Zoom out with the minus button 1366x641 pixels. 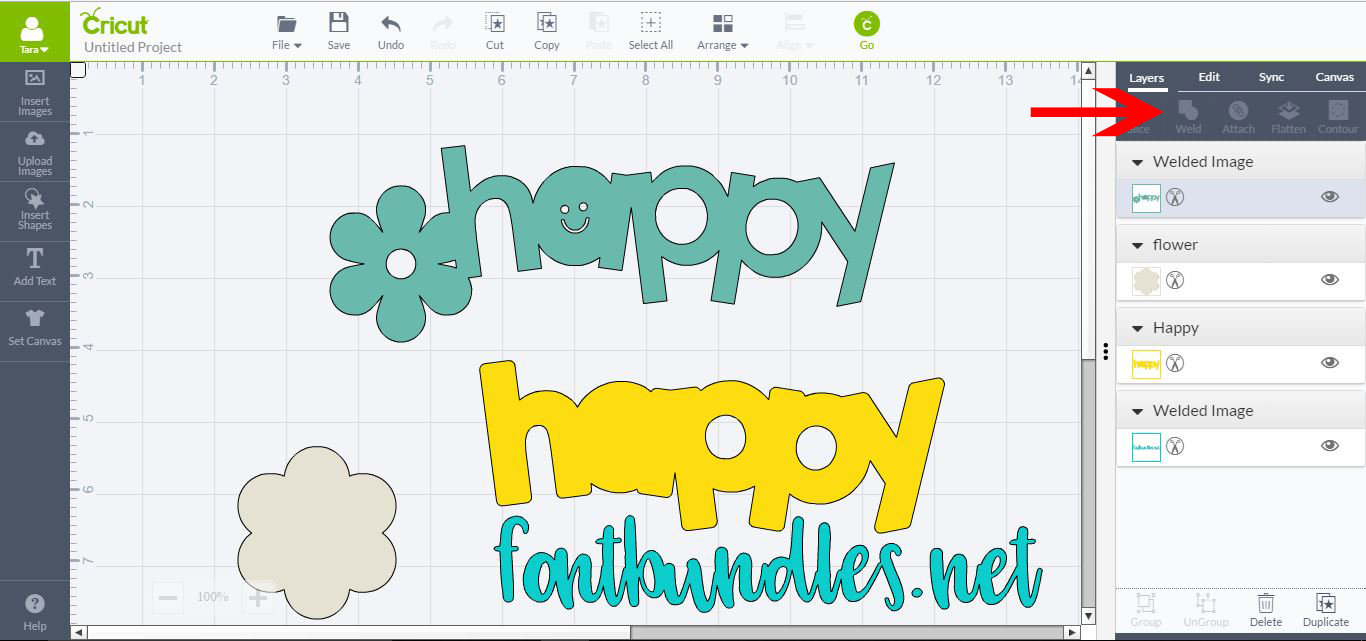pyautogui.click(x=168, y=597)
